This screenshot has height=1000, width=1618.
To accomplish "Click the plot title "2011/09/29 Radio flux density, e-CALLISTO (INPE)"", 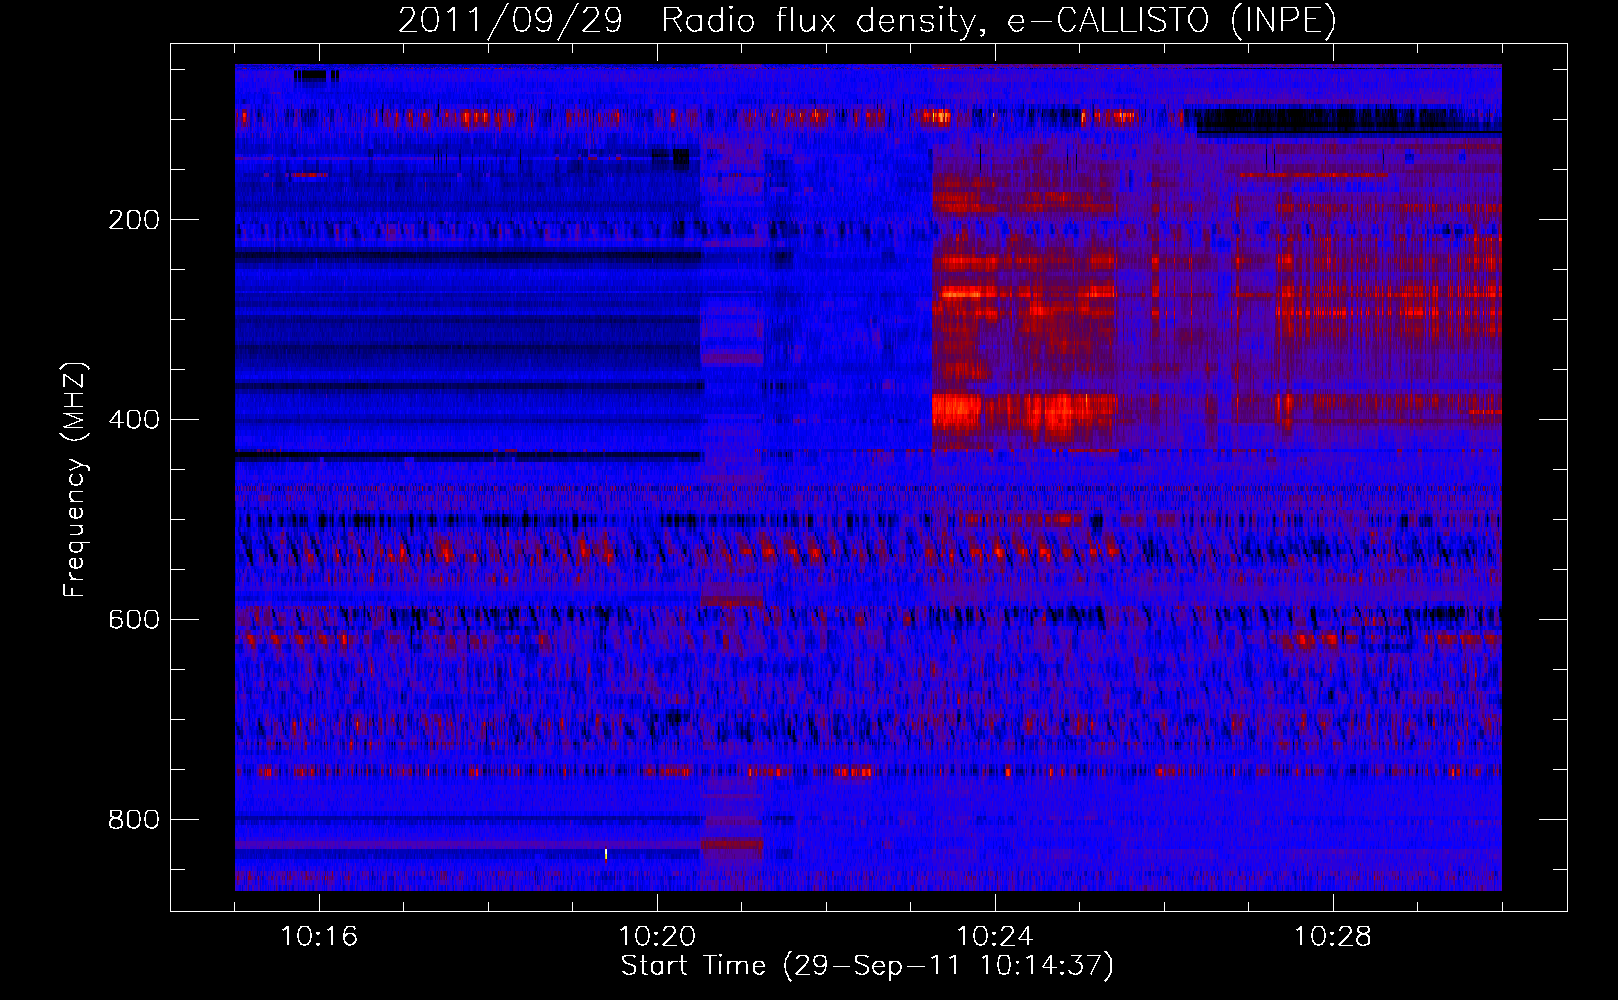I will click(x=867, y=20).
